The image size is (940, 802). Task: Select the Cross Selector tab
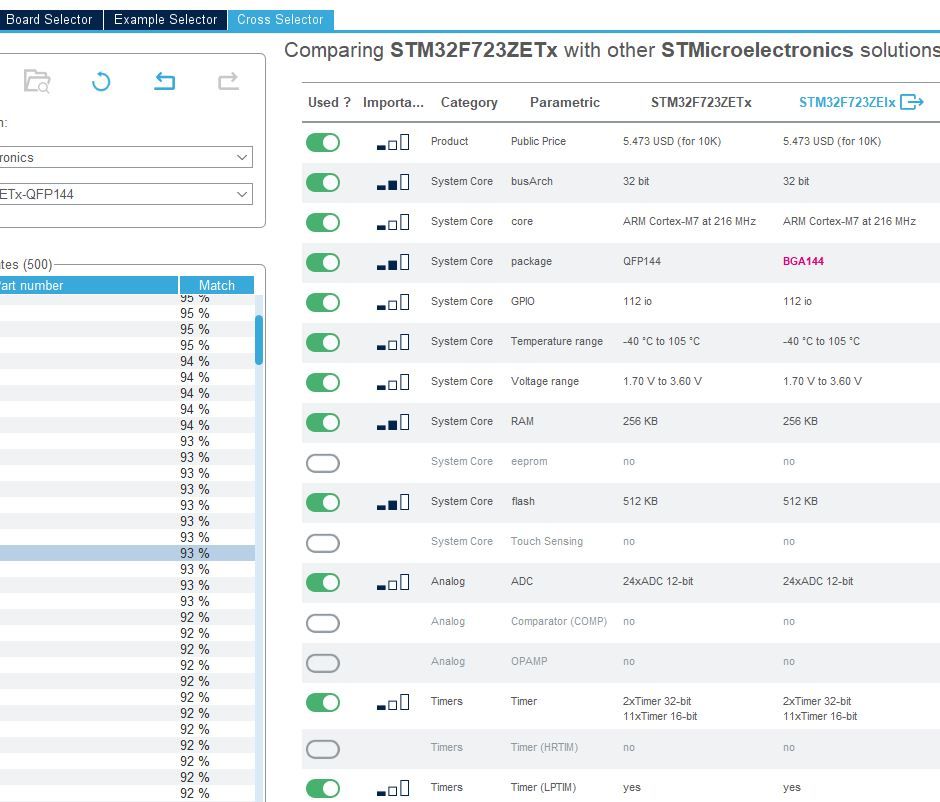280,19
